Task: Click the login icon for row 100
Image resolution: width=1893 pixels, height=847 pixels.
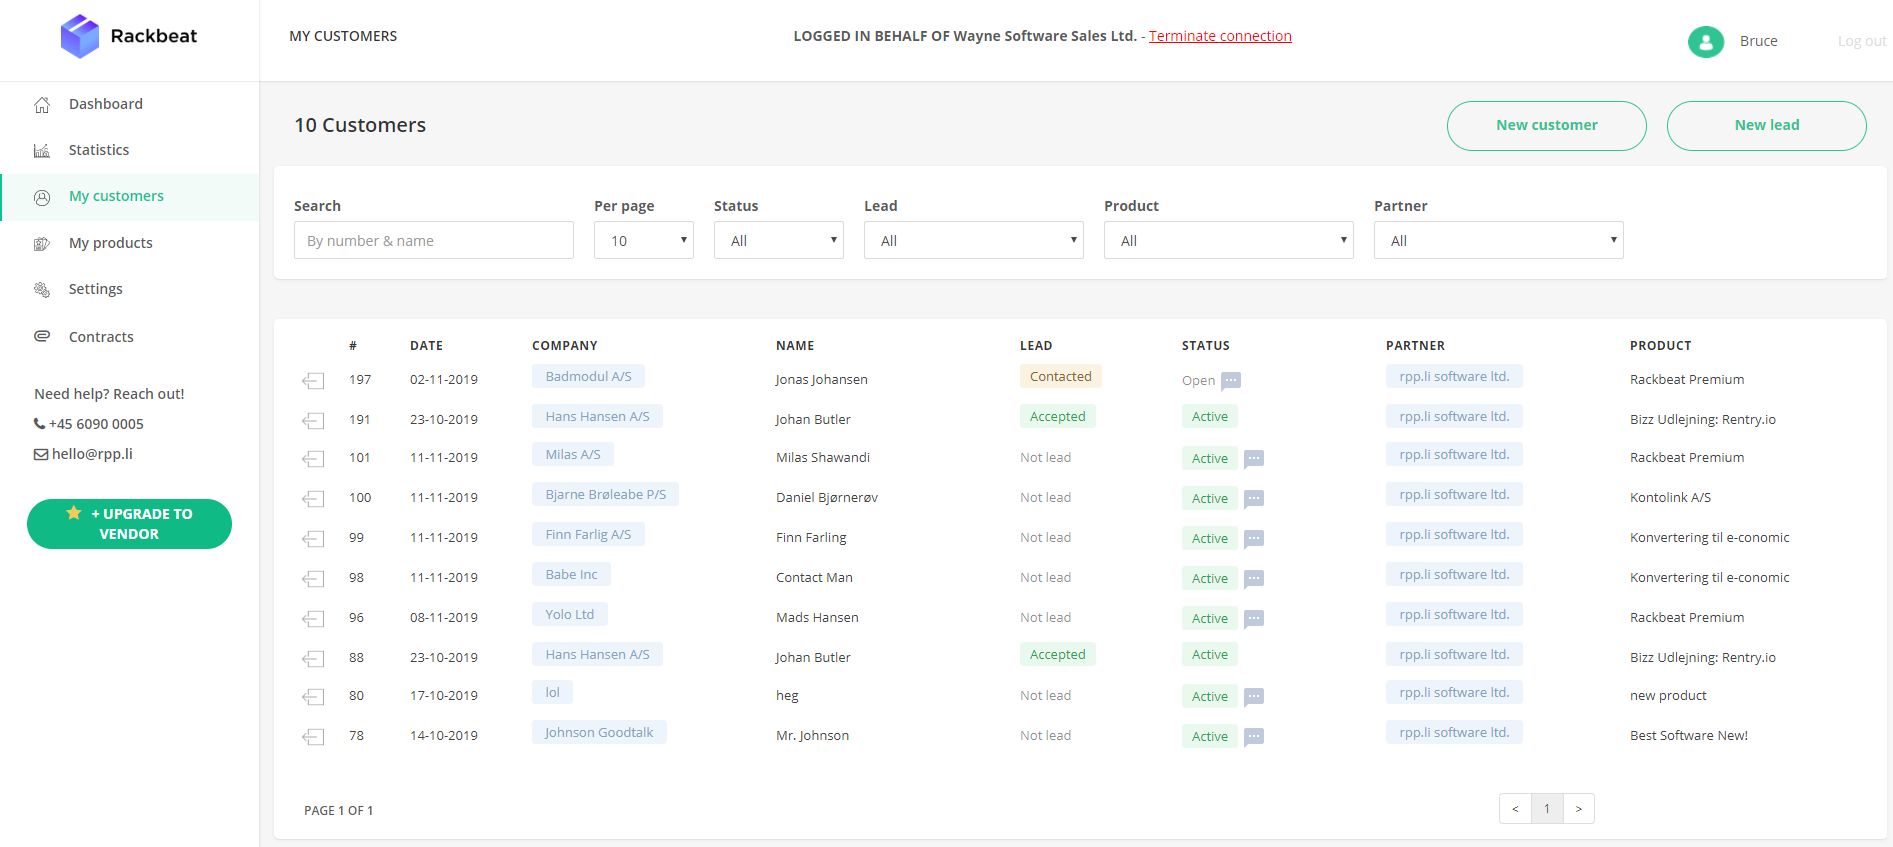Action: (313, 498)
